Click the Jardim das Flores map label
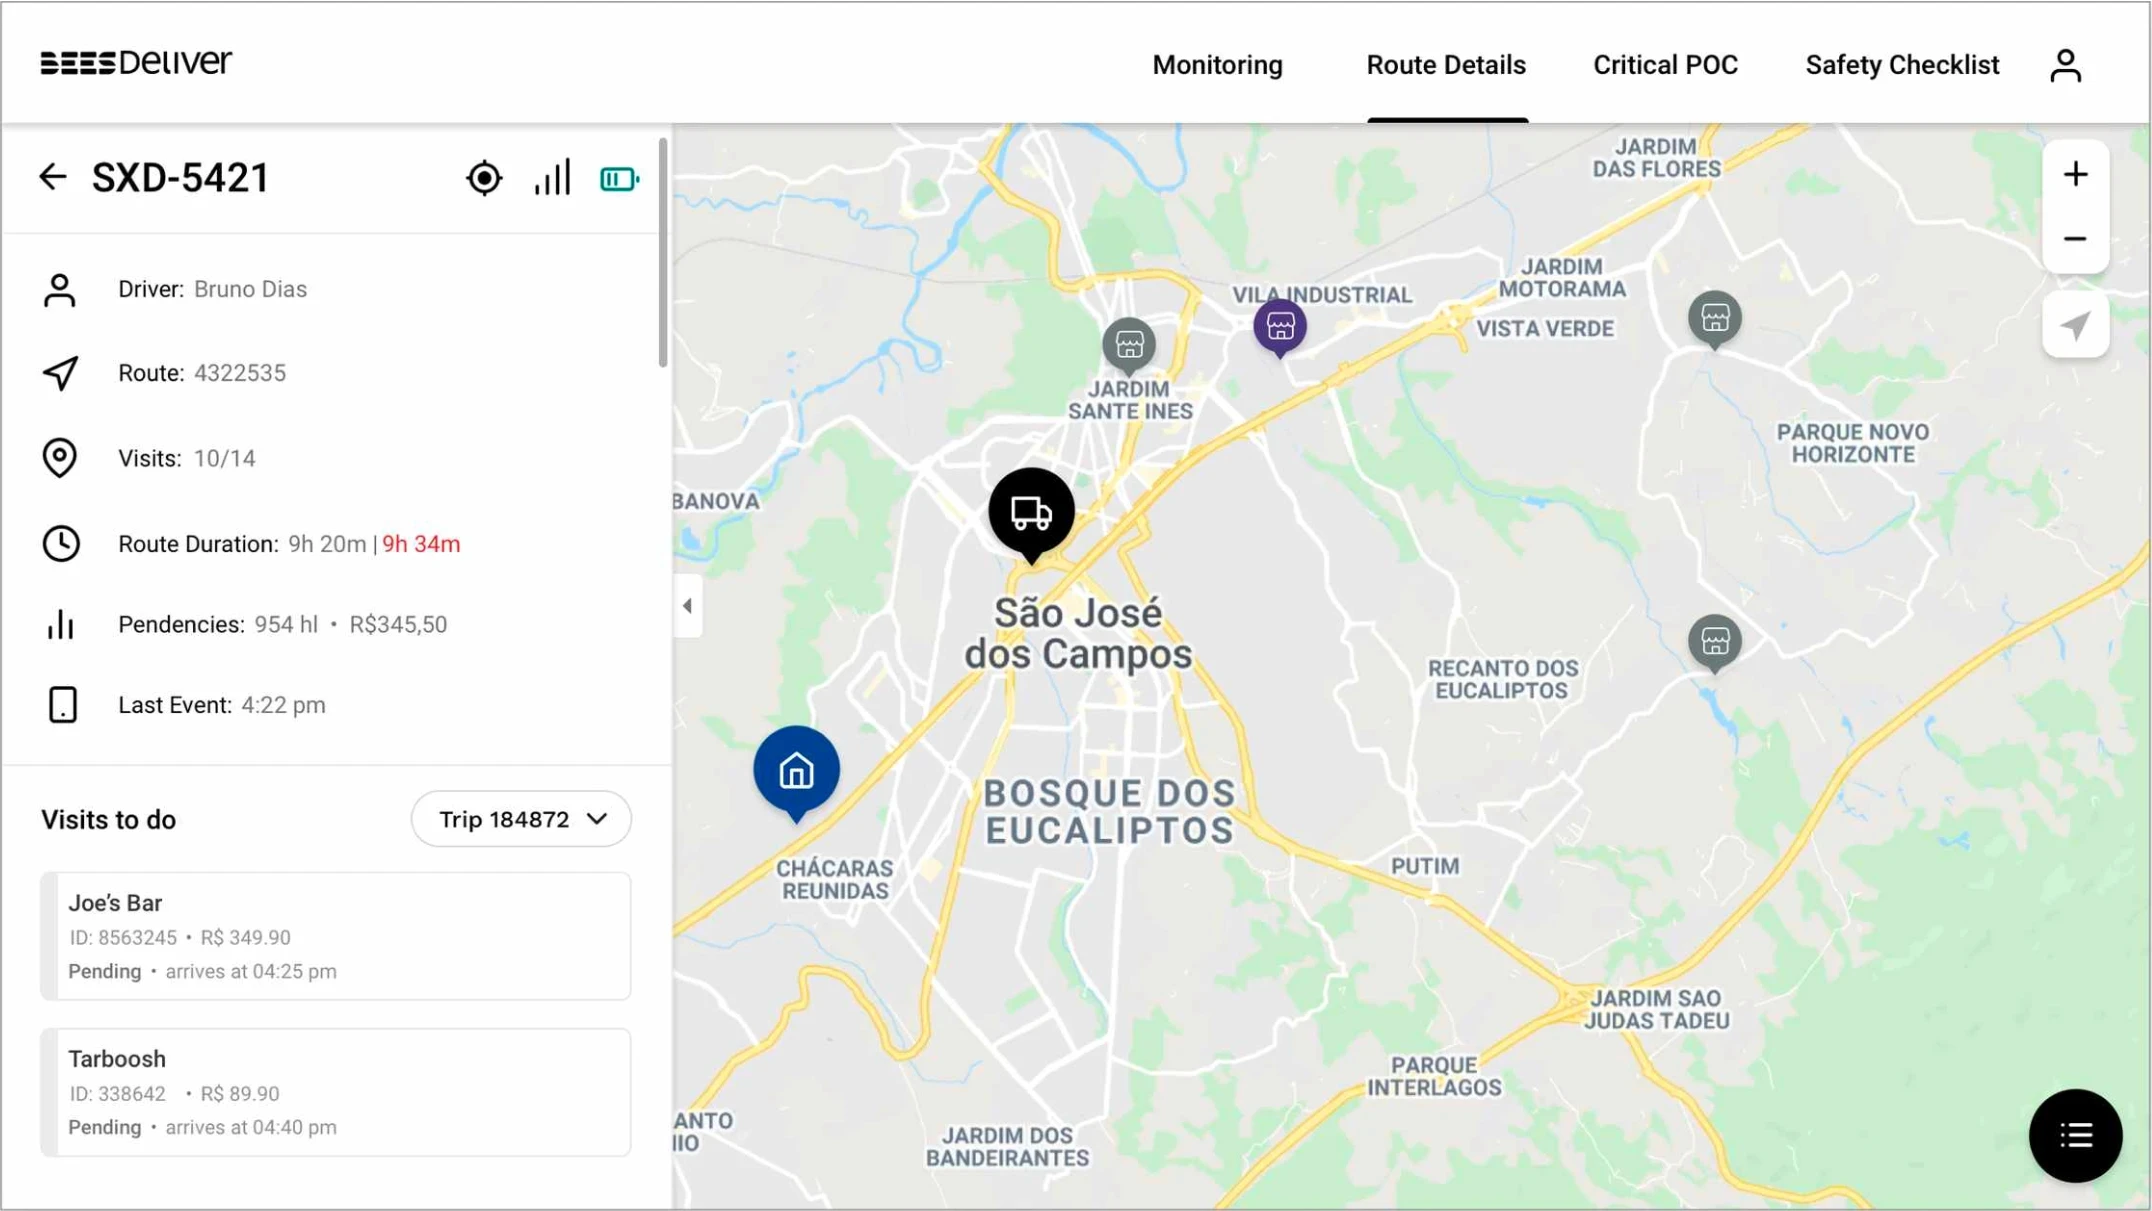The width and height of the screenshot is (2152, 1211). tap(1656, 158)
